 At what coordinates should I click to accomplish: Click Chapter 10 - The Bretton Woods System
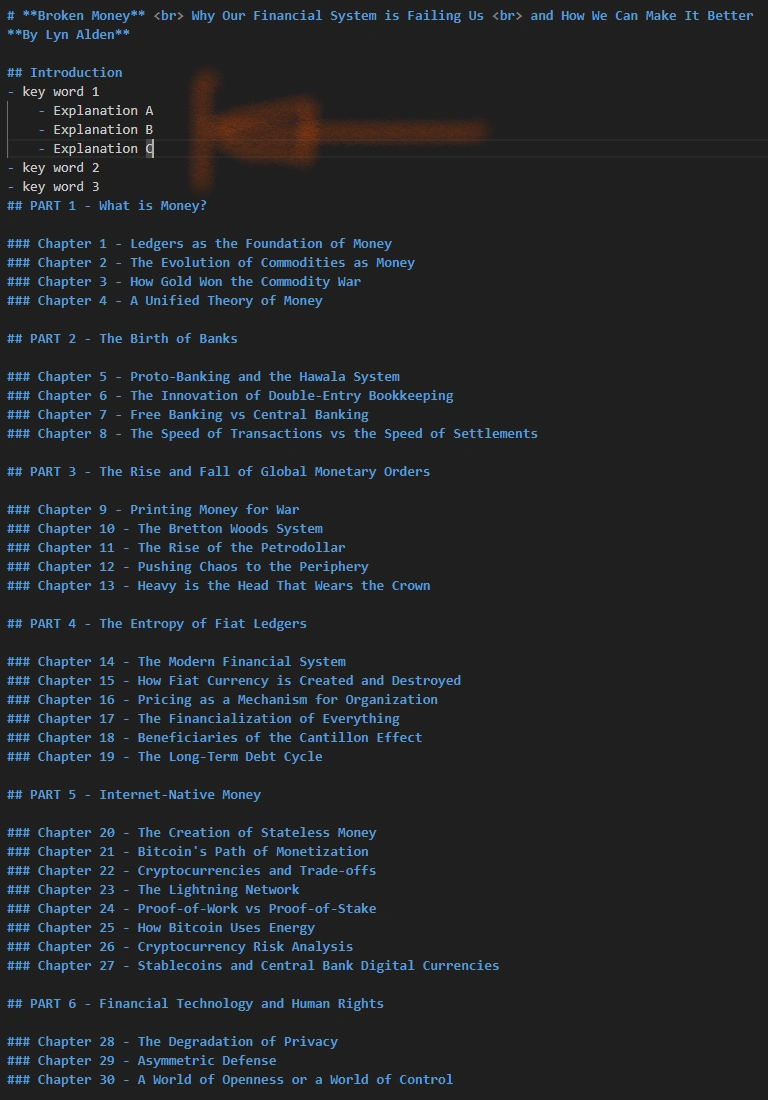pos(165,528)
